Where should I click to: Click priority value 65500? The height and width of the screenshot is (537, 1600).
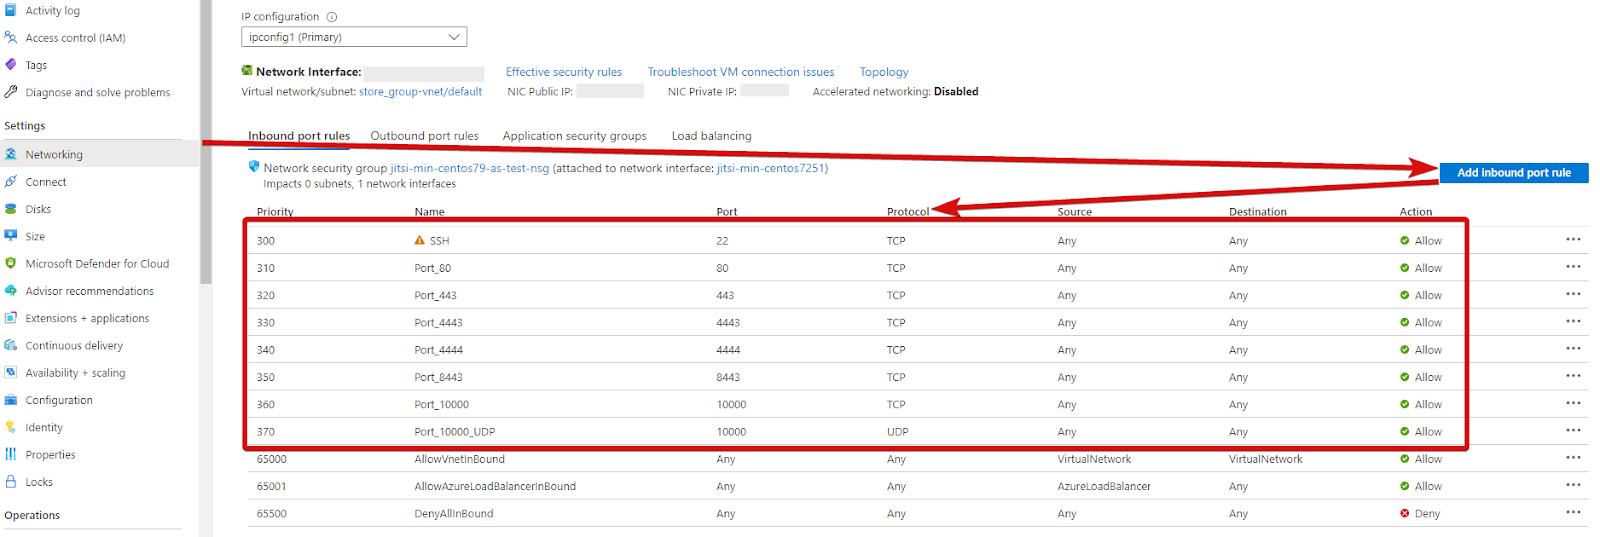(271, 514)
